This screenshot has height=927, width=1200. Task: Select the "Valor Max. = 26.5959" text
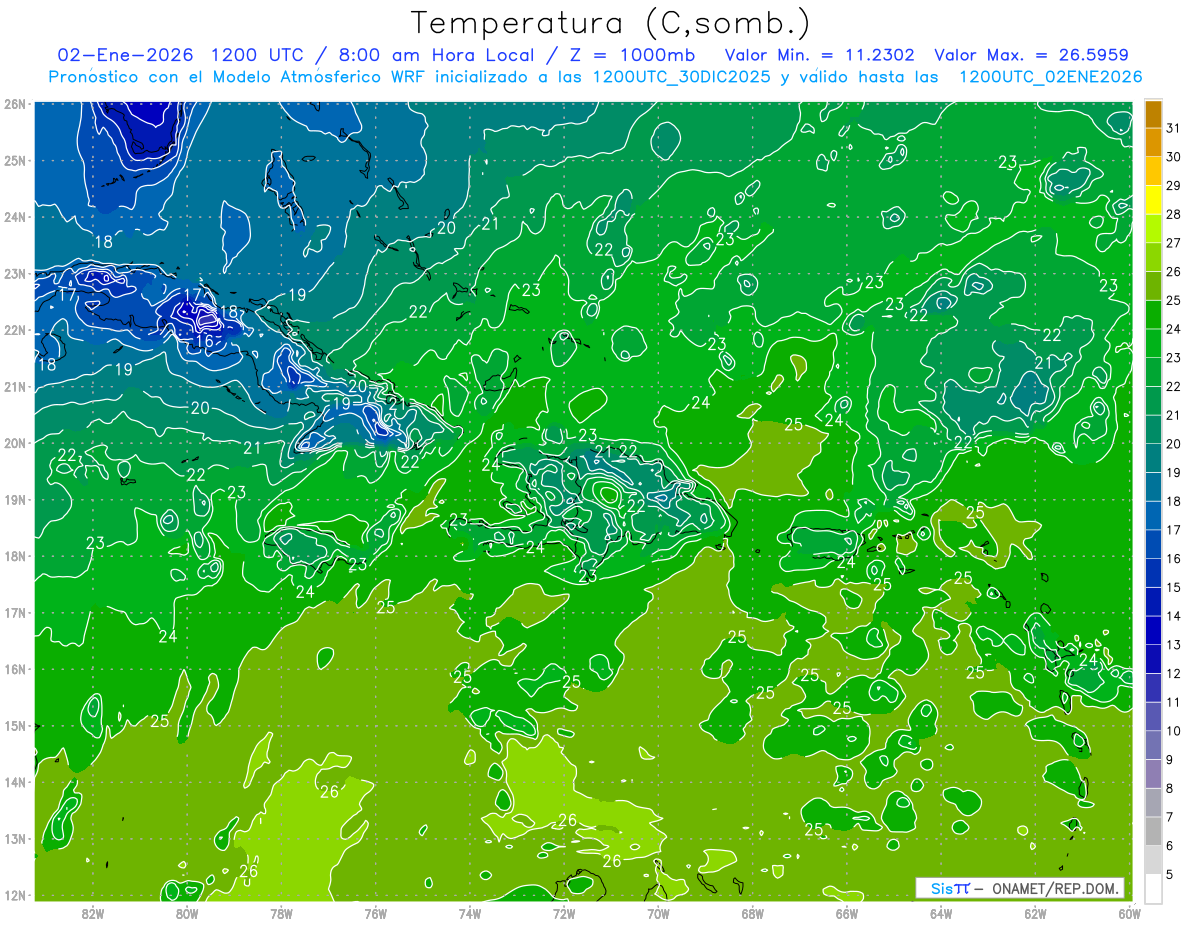(x=1033, y=54)
